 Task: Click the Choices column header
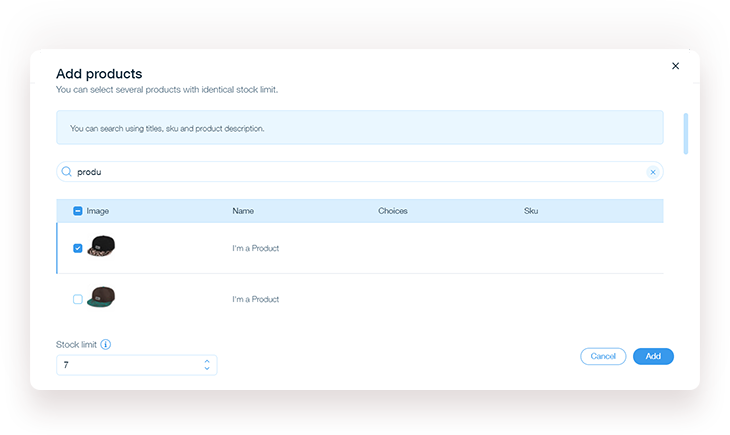[x=392, y=211]
